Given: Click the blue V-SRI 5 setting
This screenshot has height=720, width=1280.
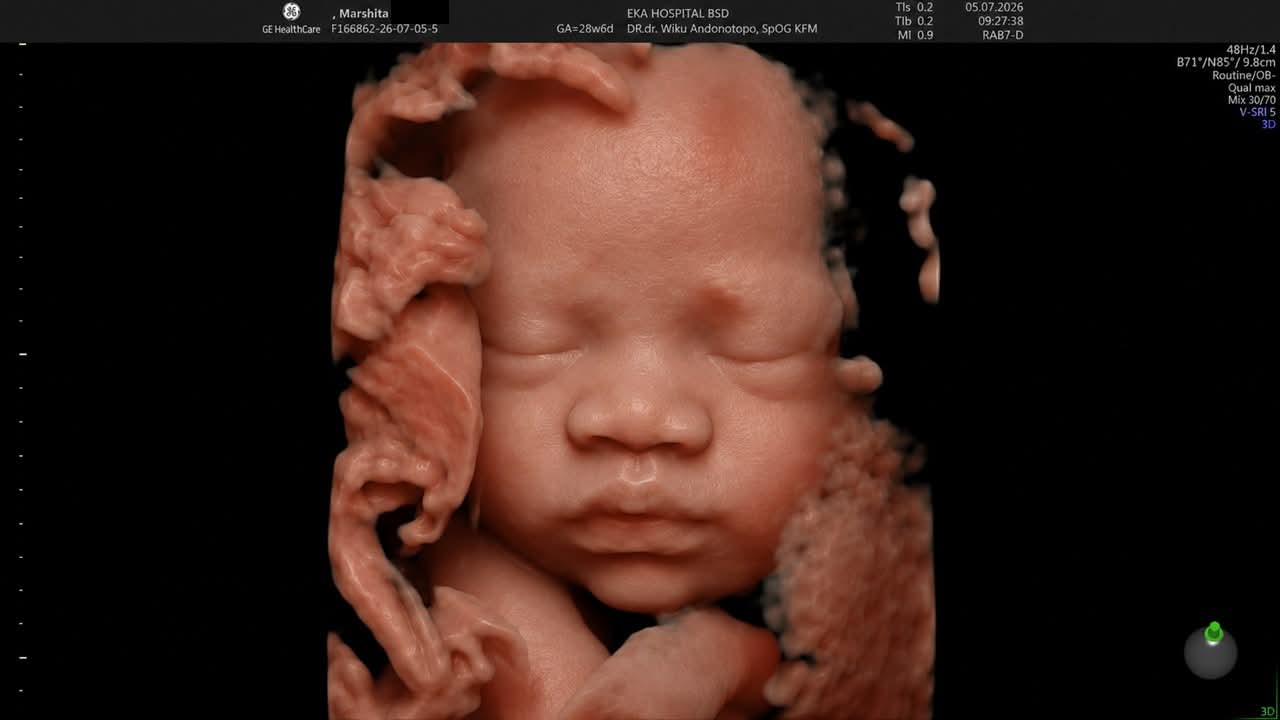Looking at the screenshot, I should pos(1258,112).
